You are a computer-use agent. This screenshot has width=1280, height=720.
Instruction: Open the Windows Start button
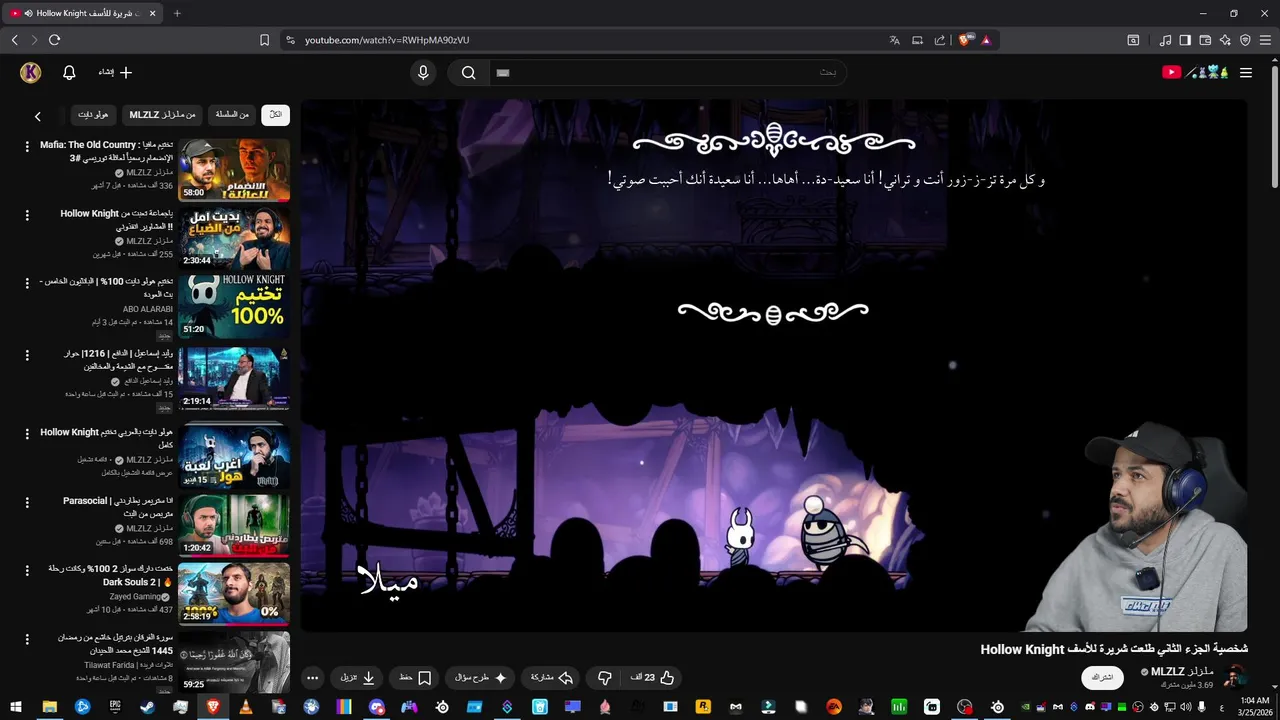tap(15, 706)
